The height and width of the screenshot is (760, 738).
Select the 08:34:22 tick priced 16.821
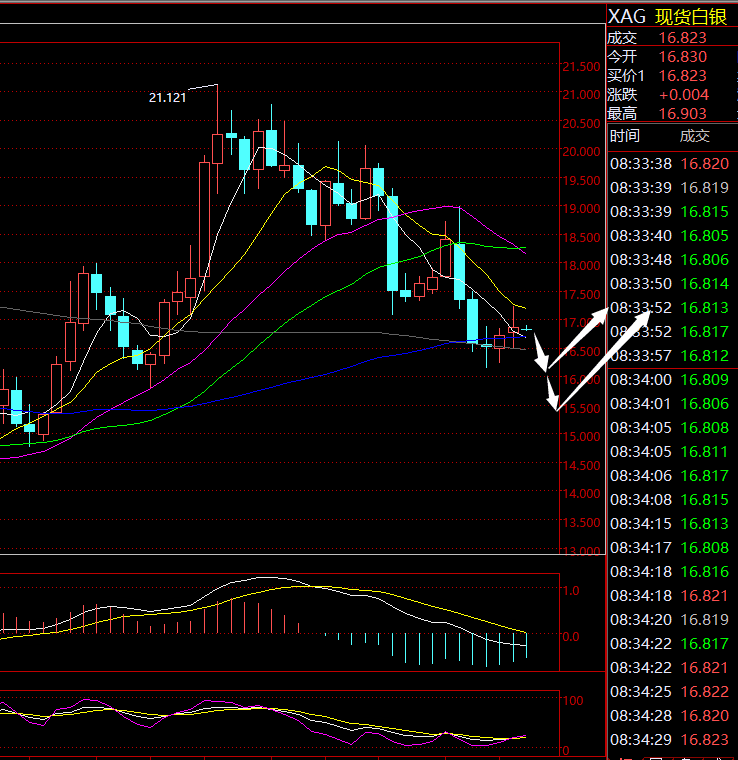(669, 667)
